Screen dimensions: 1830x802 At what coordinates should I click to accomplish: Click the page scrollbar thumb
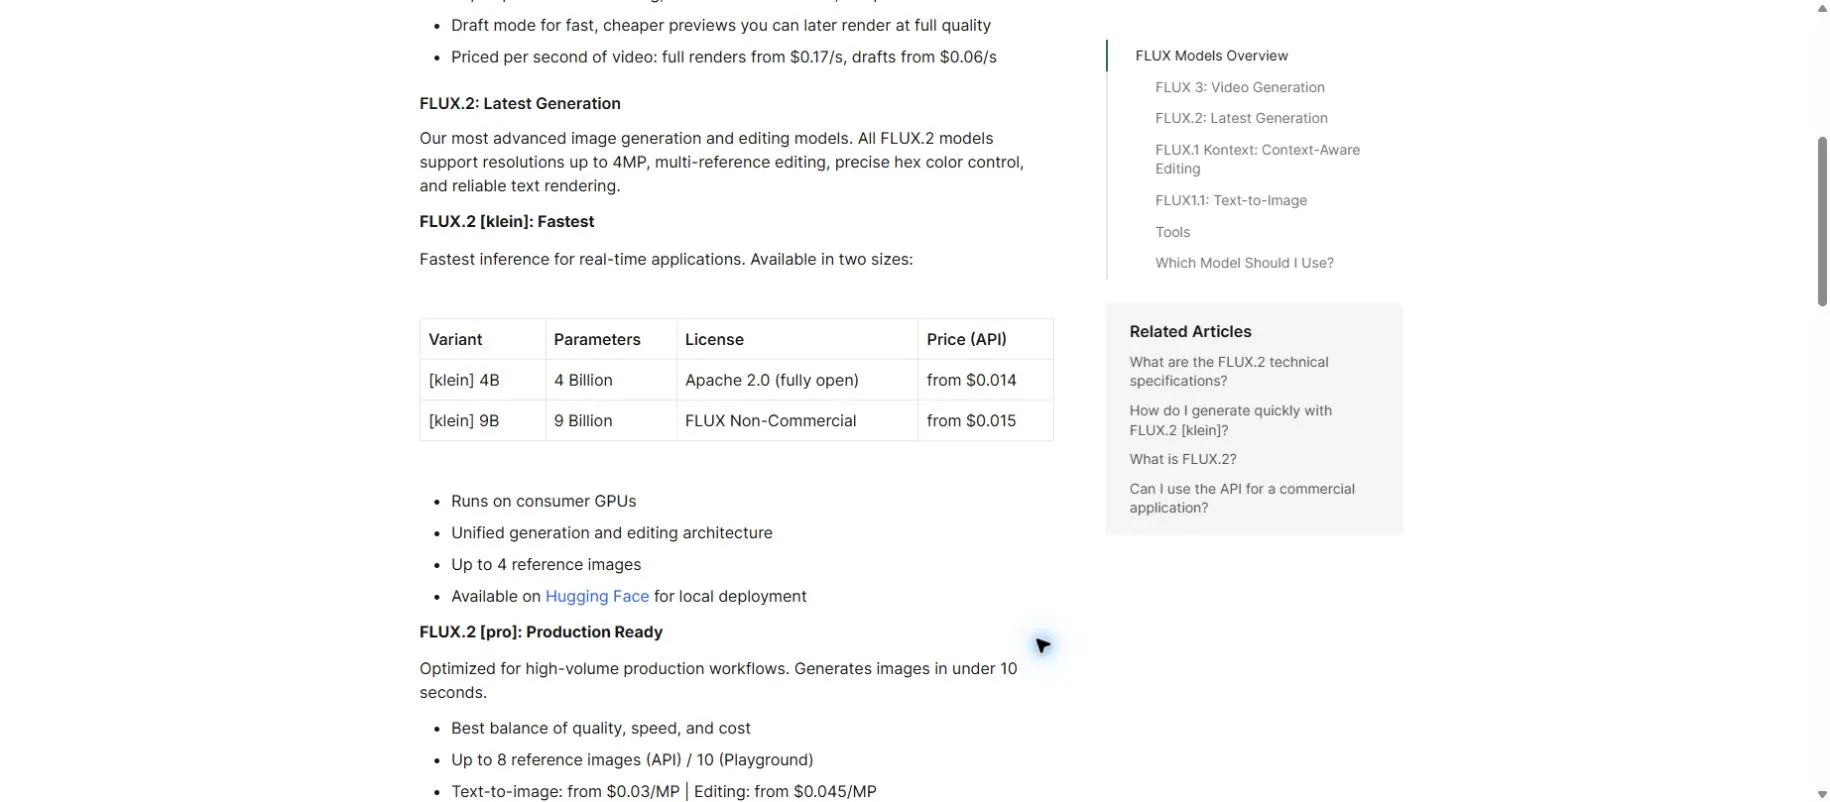[x=1822, y=221]
